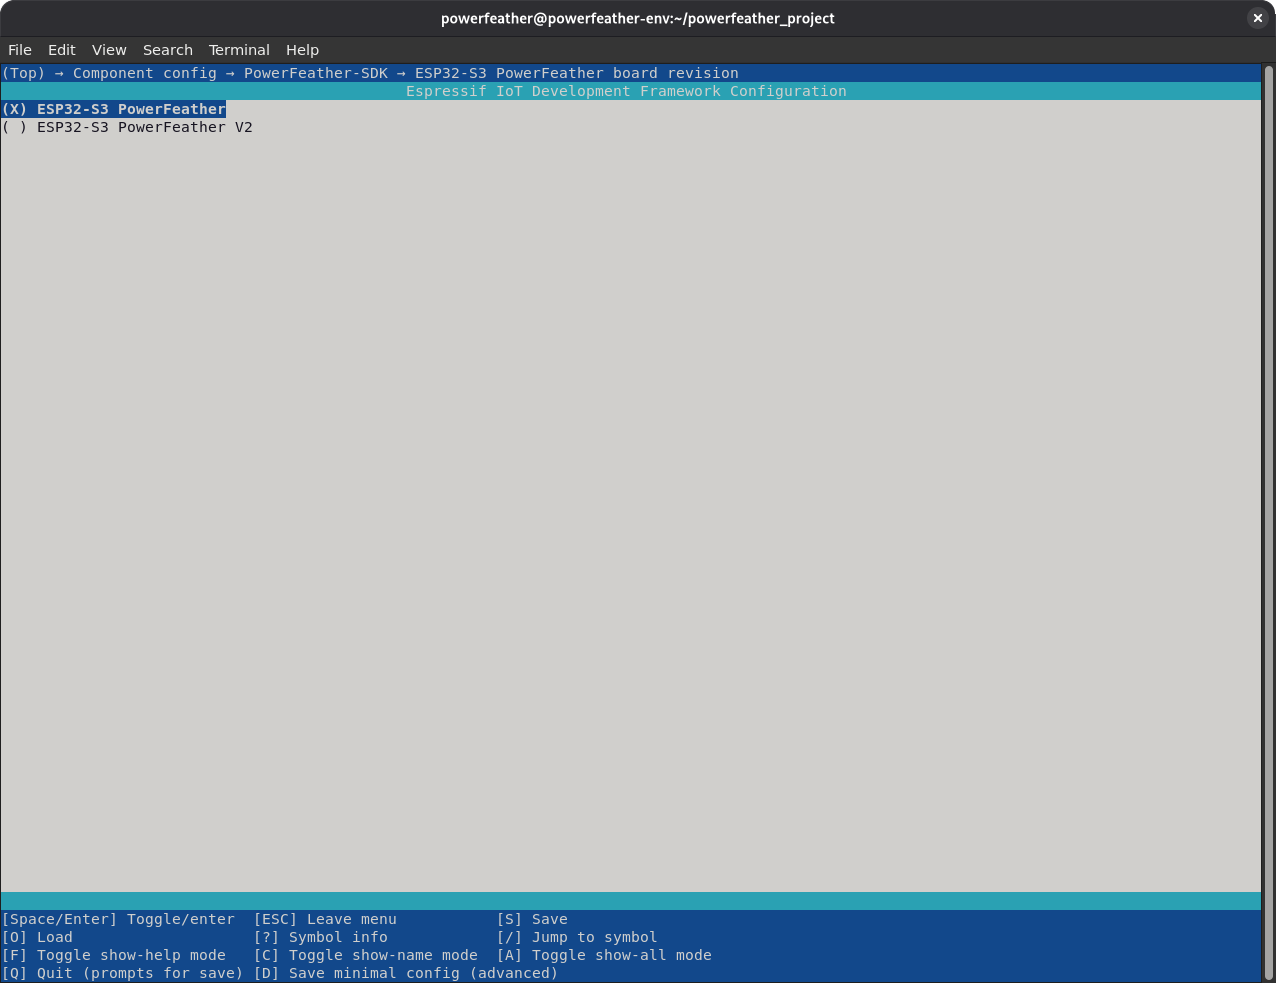The width and height of the screenshot is (1276, 983).
Task: Click the [Q] Quit (prompts for save) hint
Action: click(x=123, y=973)
